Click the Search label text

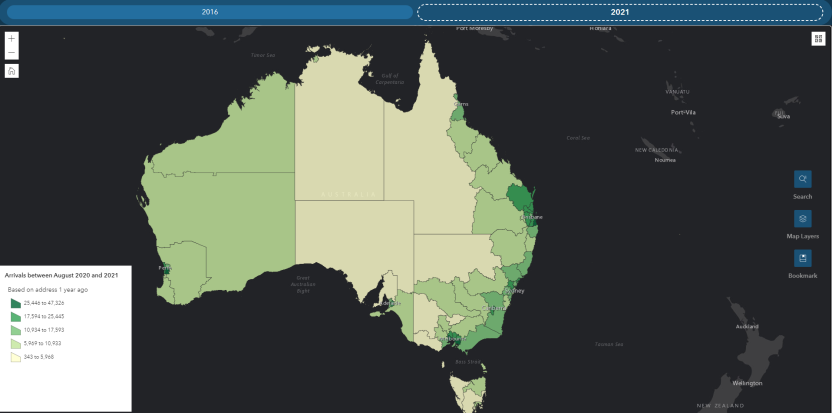pos(802,196)
